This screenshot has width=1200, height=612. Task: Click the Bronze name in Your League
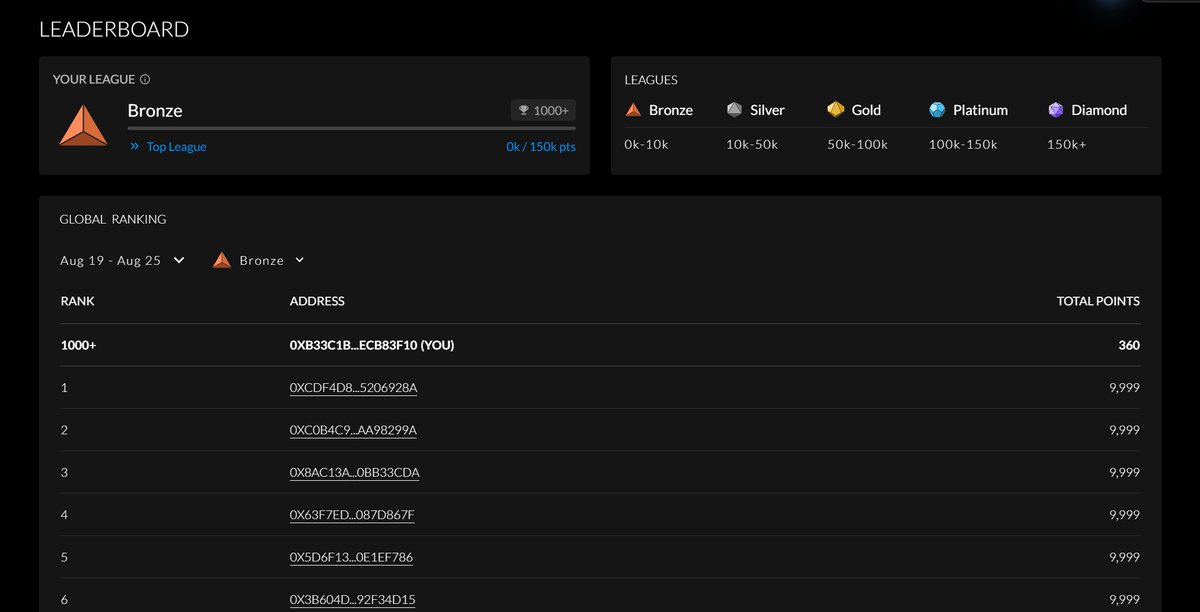click(155, 110)
